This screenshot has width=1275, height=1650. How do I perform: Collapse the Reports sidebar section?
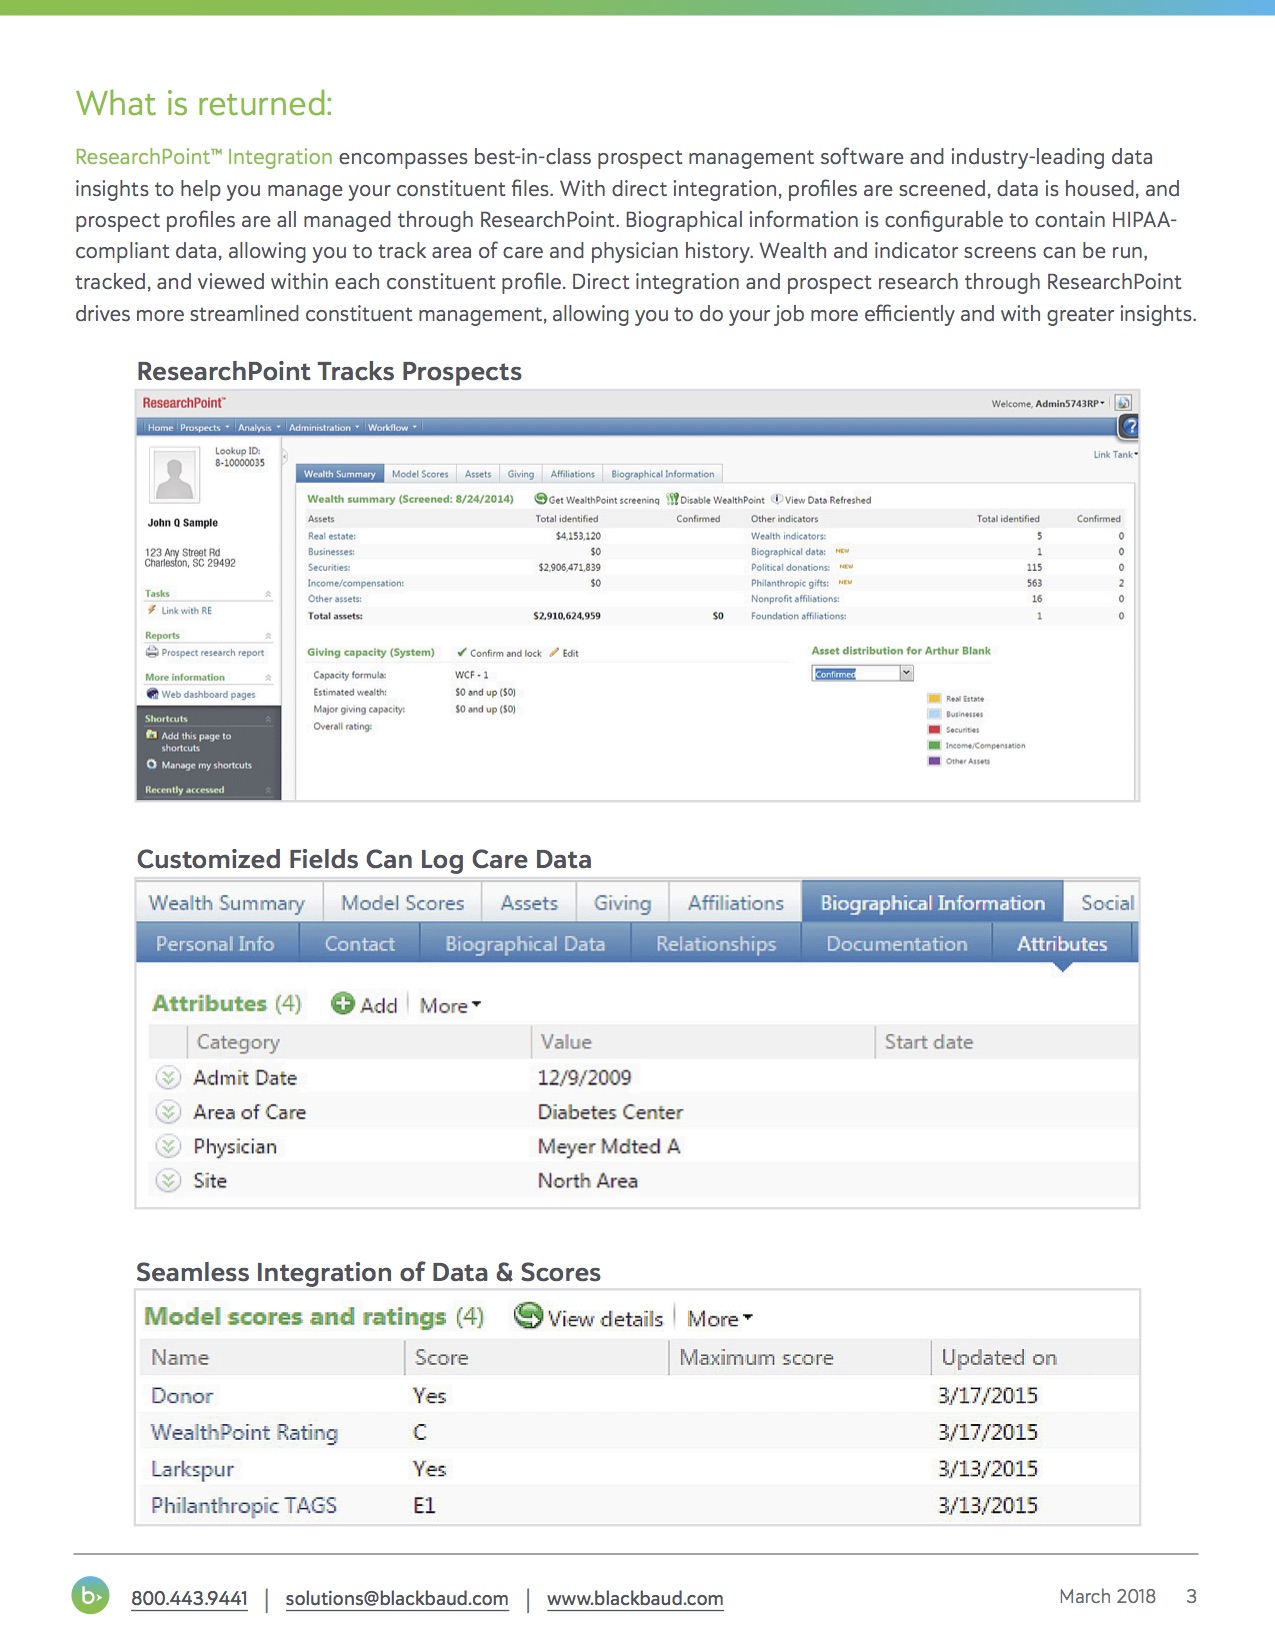point(268,636)
